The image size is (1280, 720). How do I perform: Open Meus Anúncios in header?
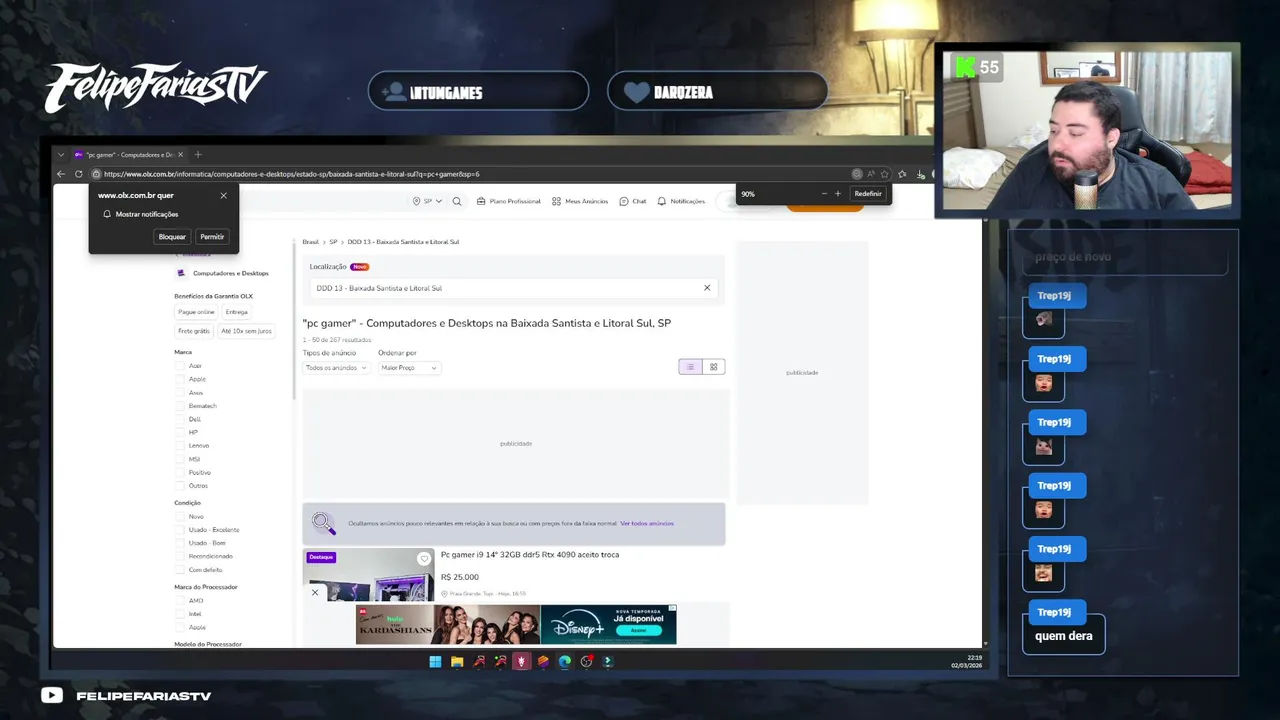click(x=580, y=201)
